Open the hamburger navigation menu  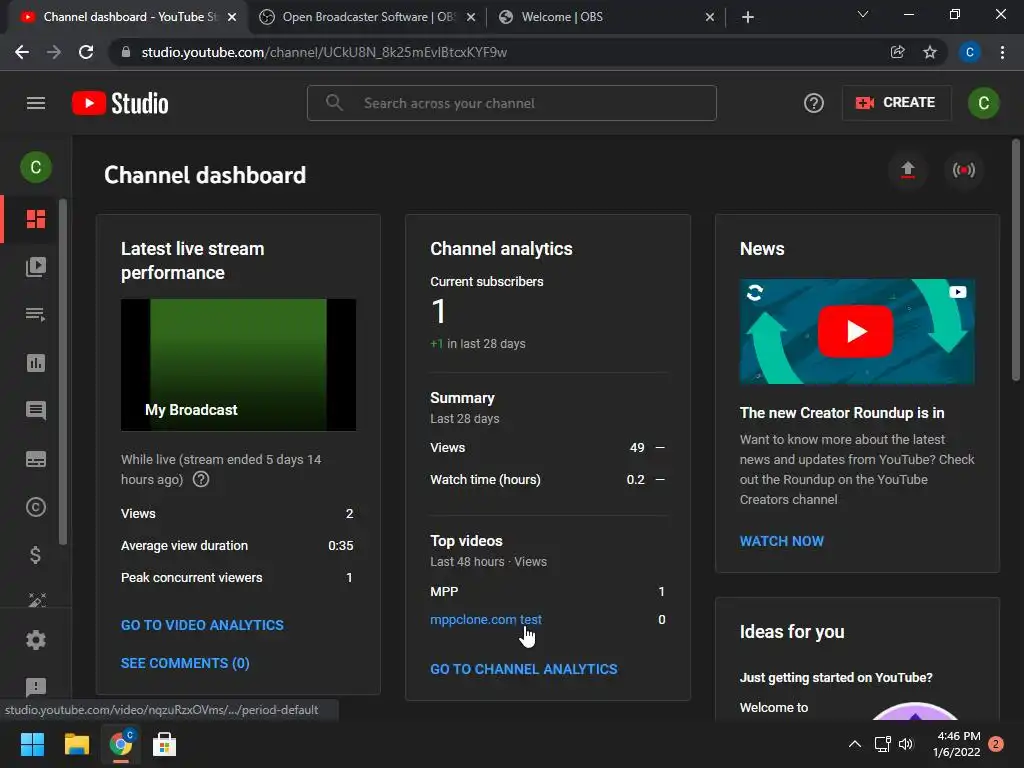click(36, 103)
